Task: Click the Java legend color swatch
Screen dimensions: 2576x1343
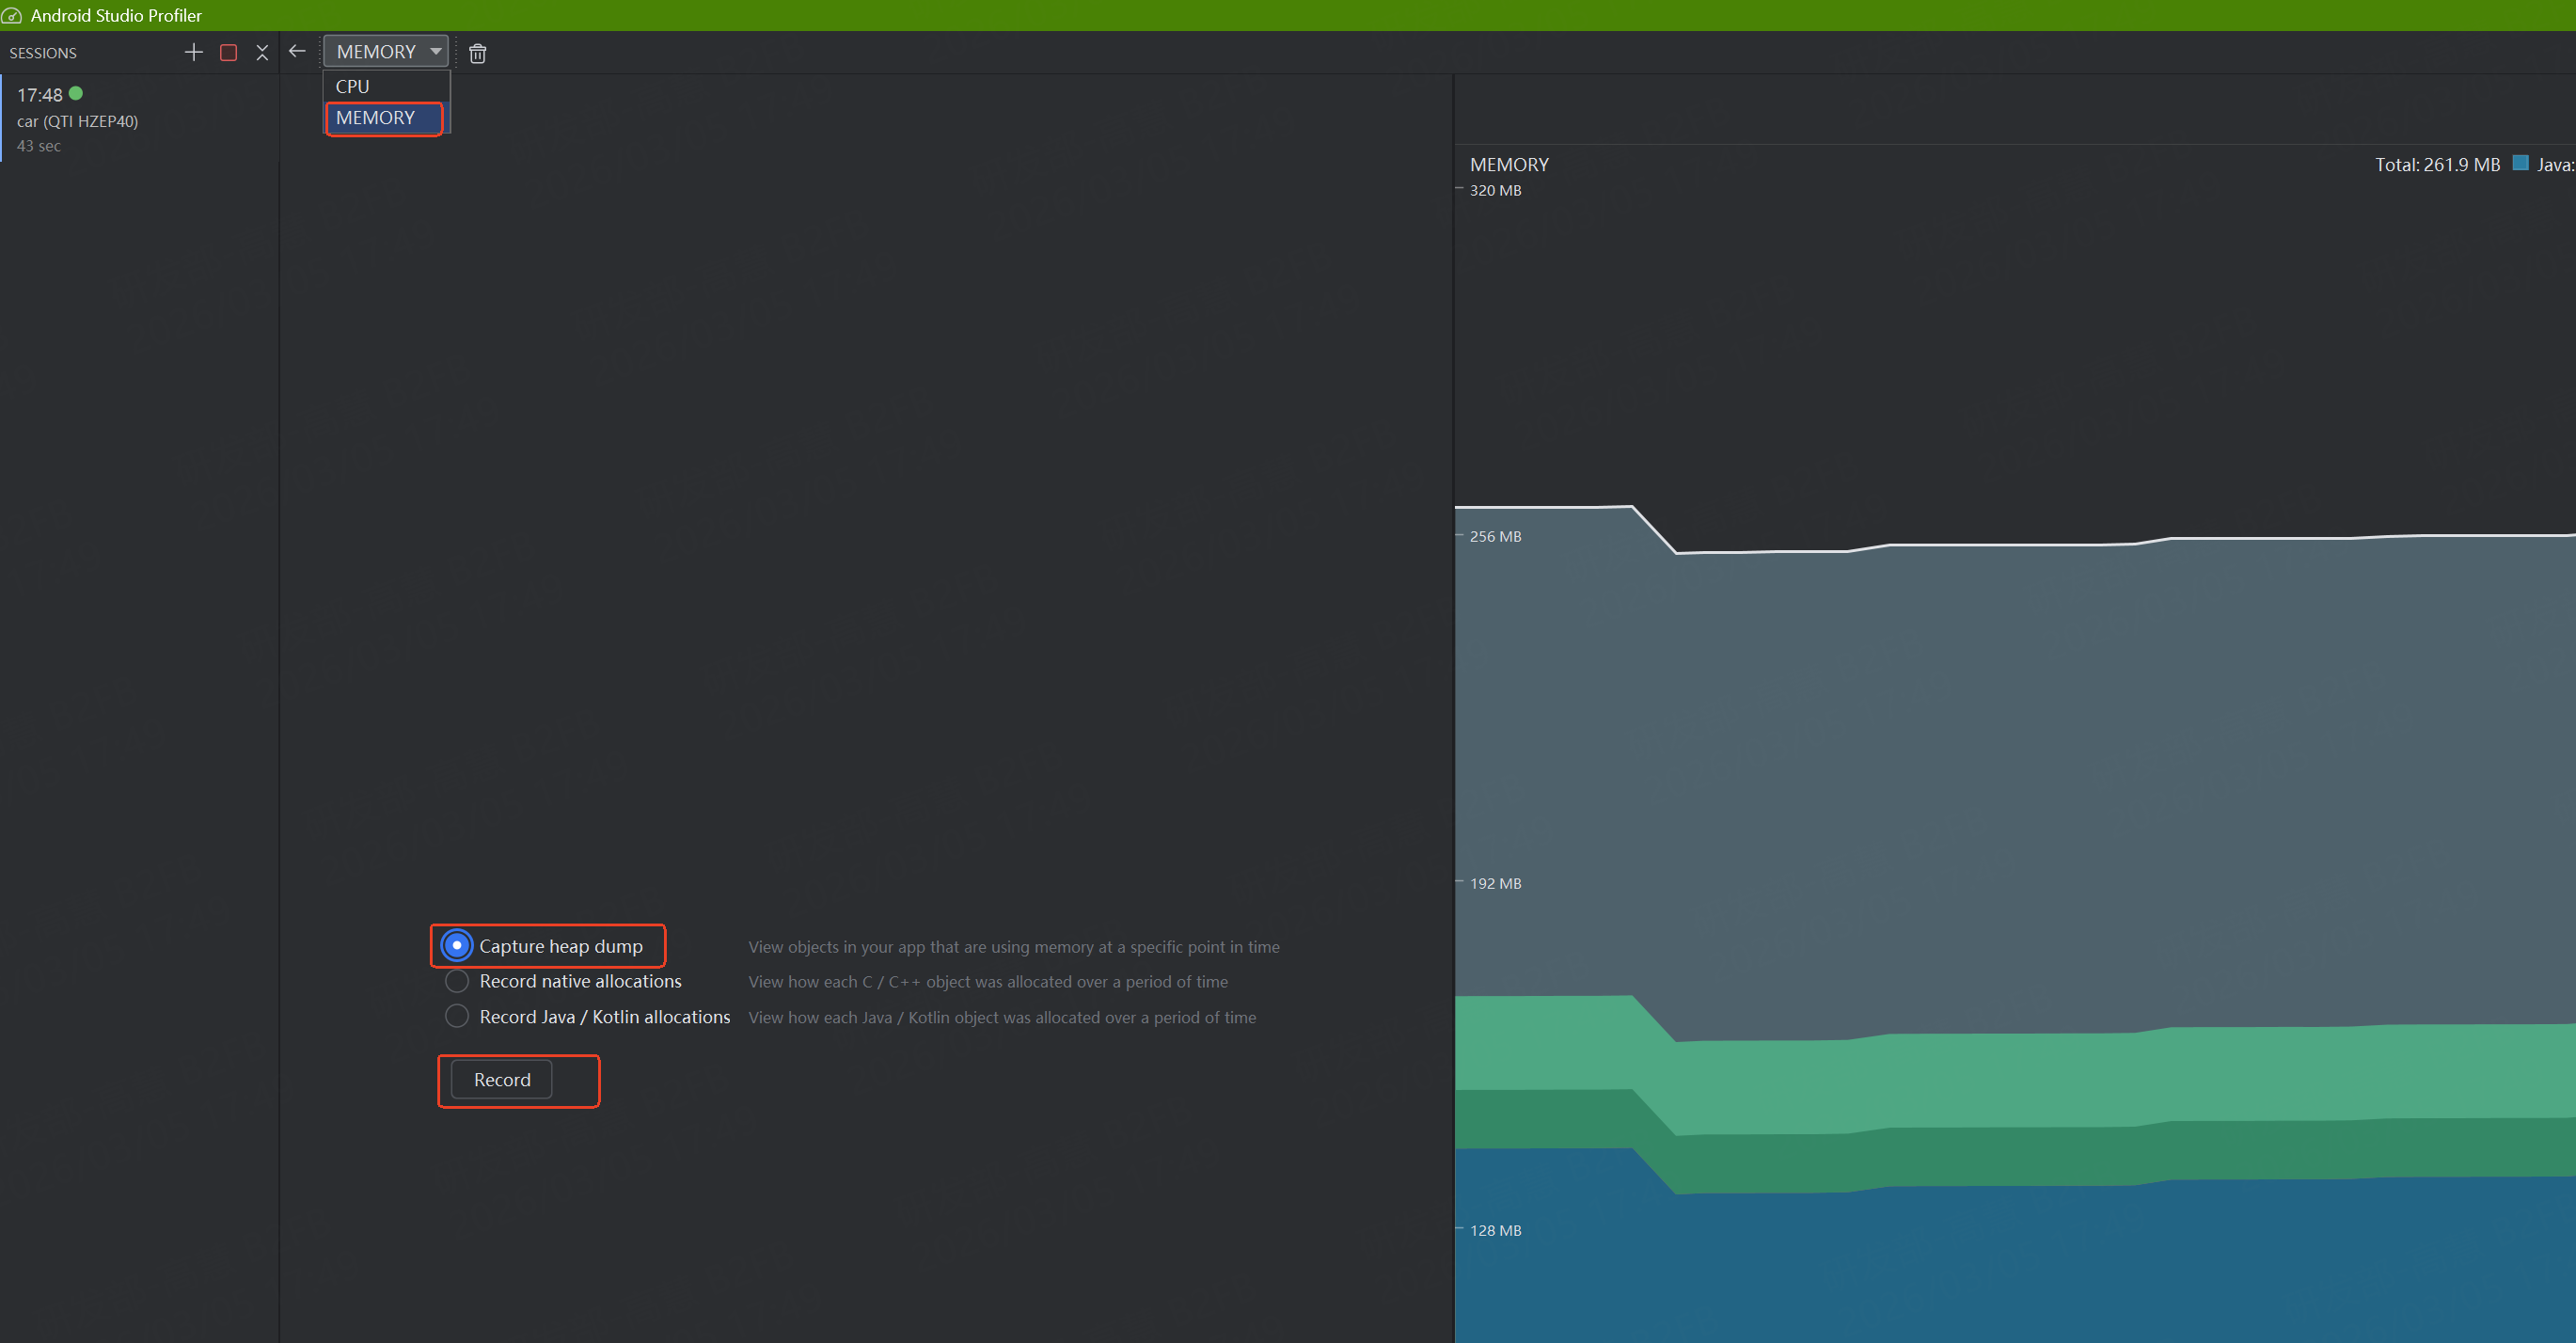Action: tap(2521, 163)
